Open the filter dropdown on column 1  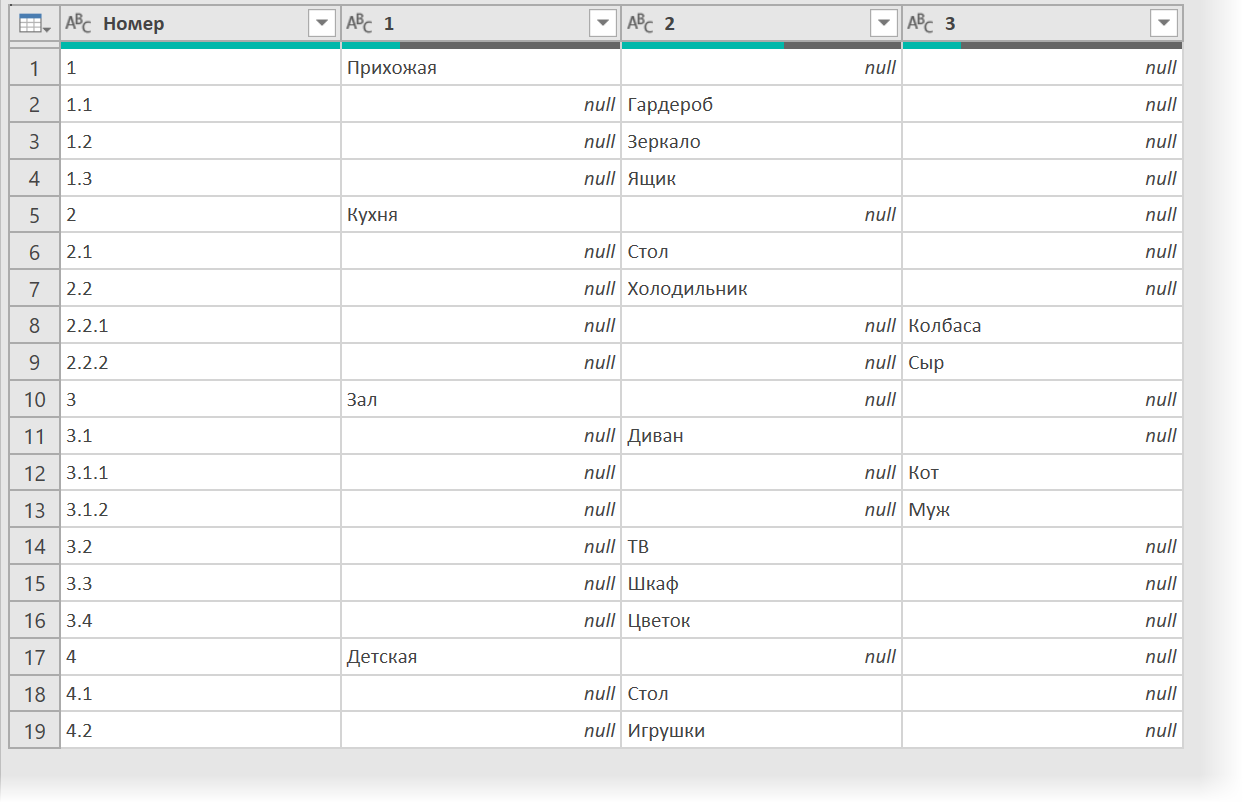[x=602, y=24]
